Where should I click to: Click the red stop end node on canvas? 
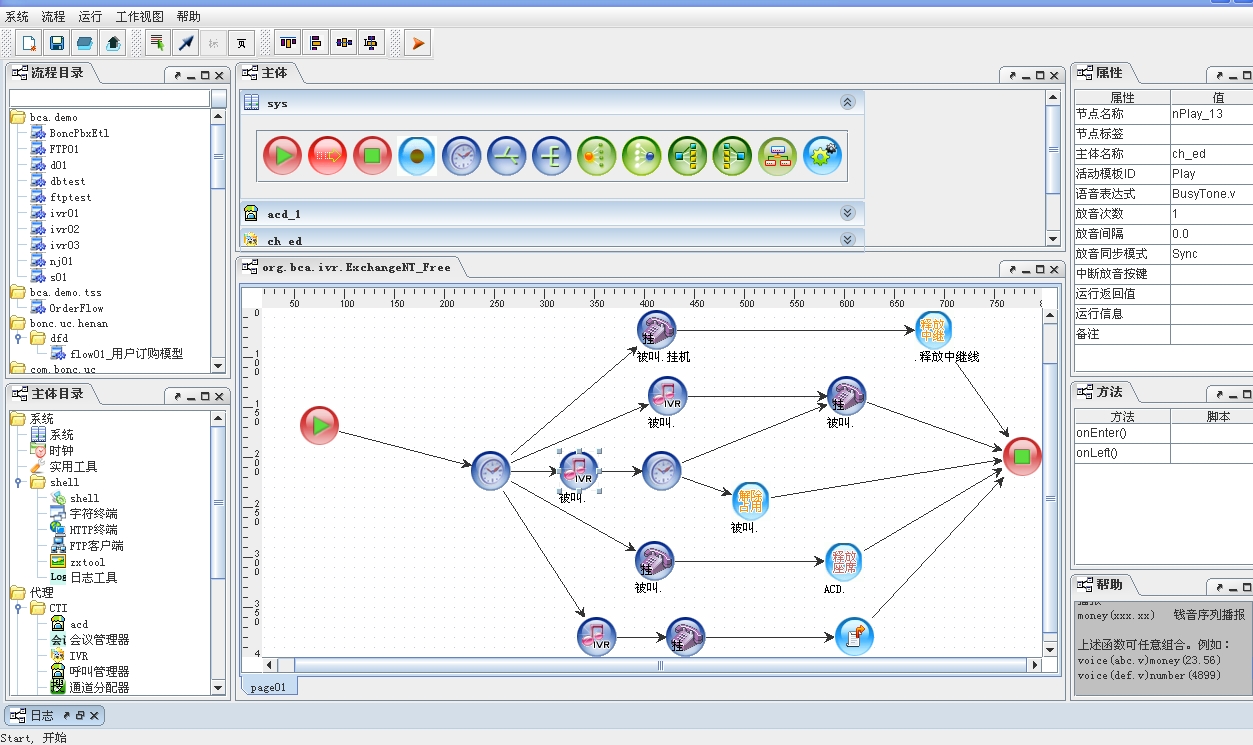point(1022,457)
